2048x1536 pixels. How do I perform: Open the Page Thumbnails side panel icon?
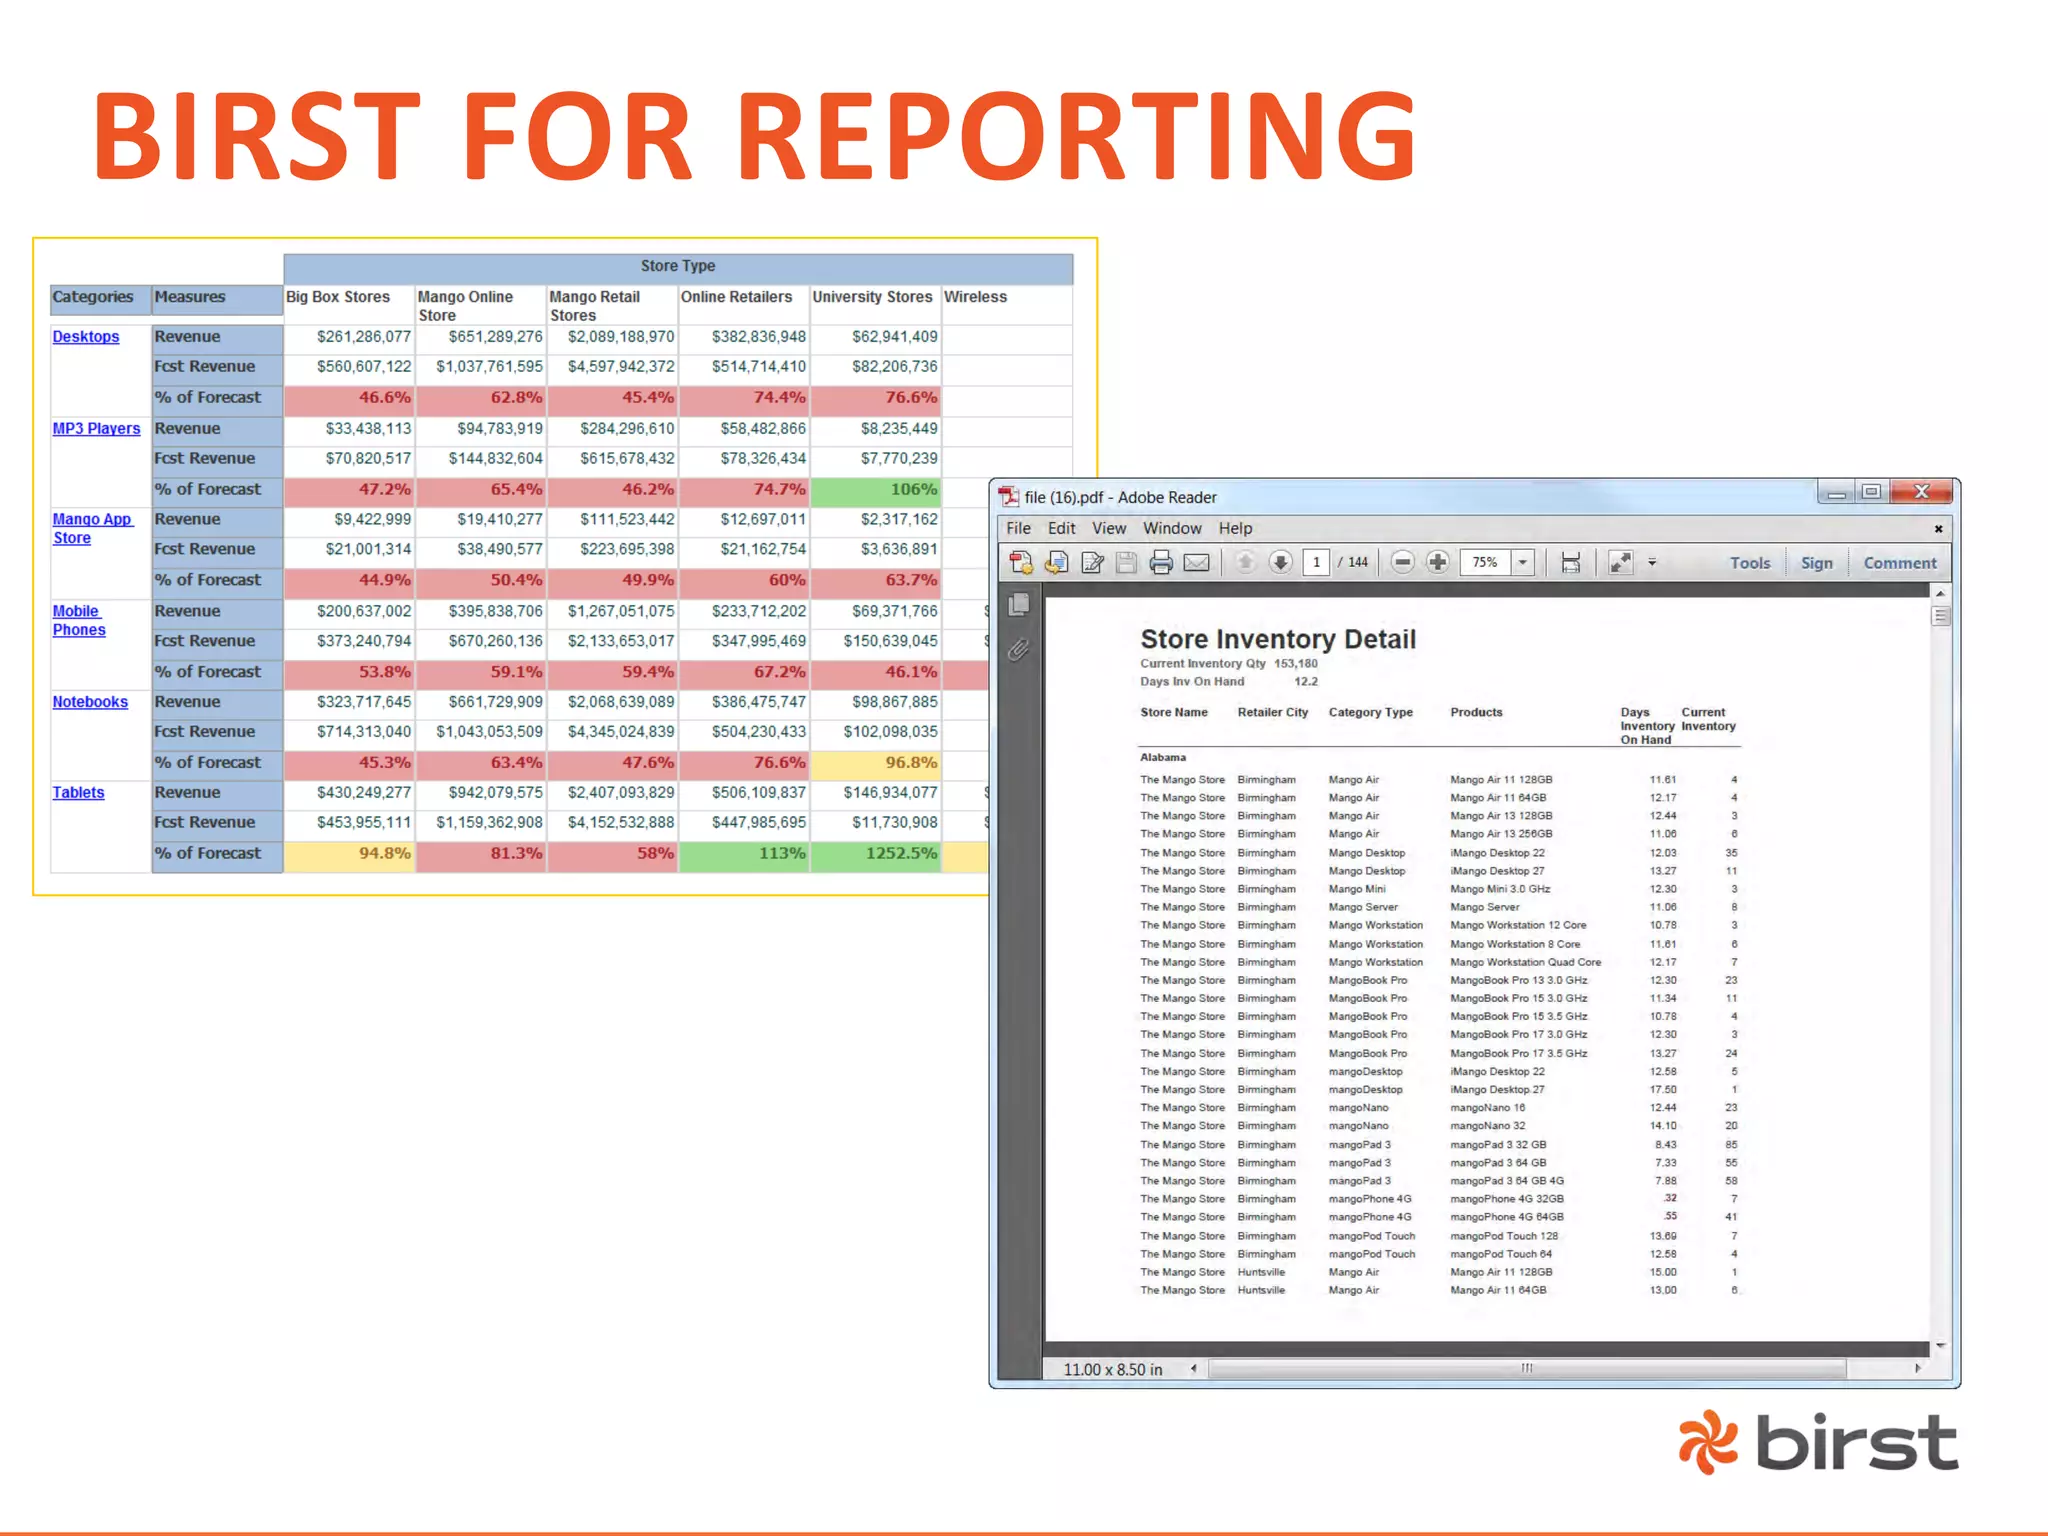(x=1019, y=604)
